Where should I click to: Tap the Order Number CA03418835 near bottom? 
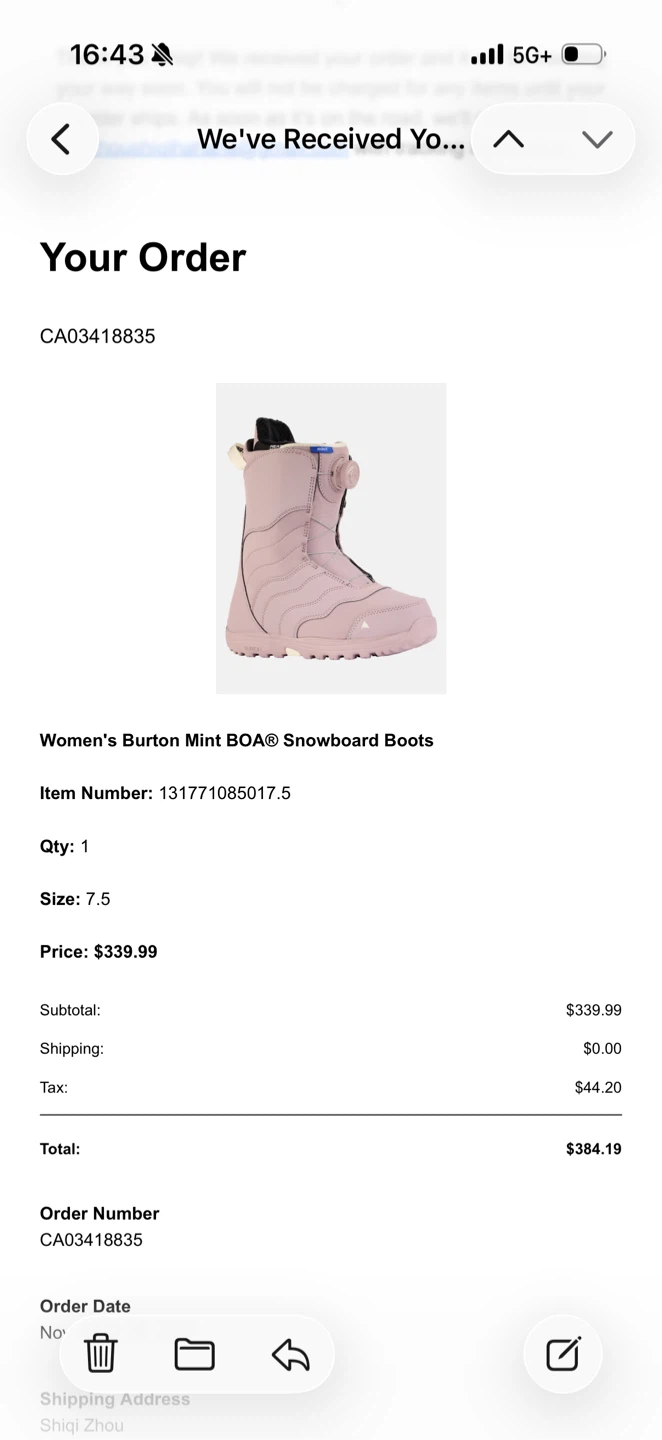click(x=91, y=1240)
